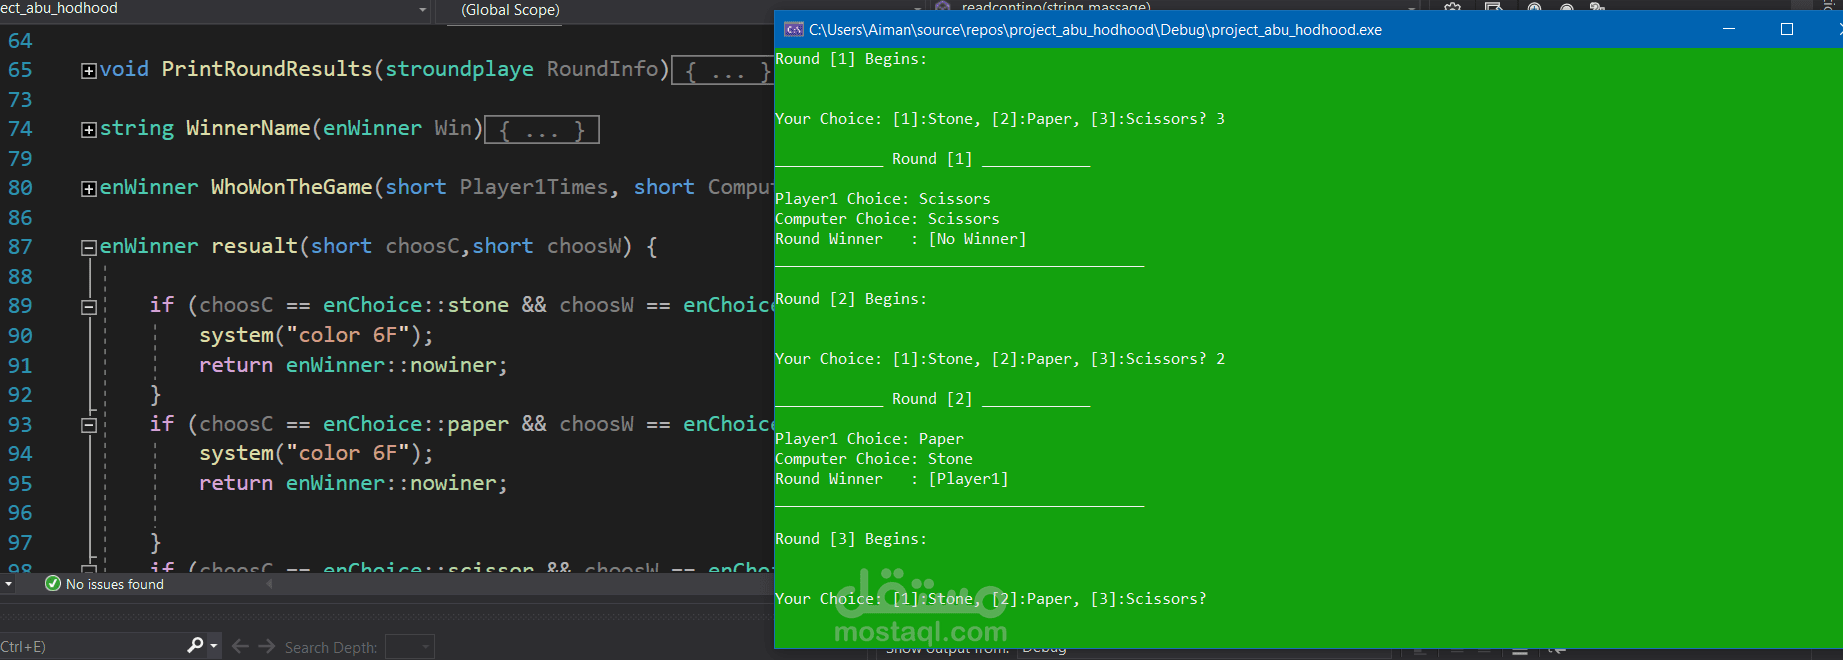Viewport: 1843px width, 660px height.
Task: Click the WinnerName function name
Action: [248, 128]
